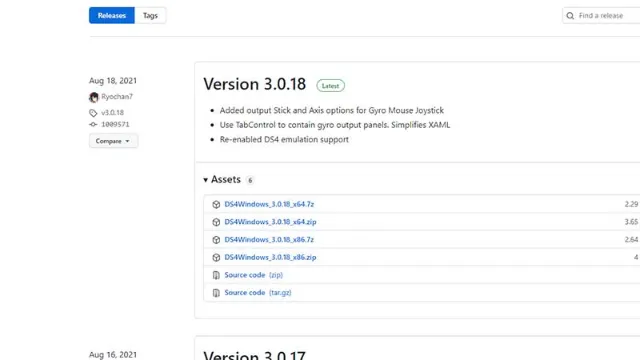Screen dimensions: 640x360
Task: Click file icon for Source code zip
Action: click(x=216, y=276)
